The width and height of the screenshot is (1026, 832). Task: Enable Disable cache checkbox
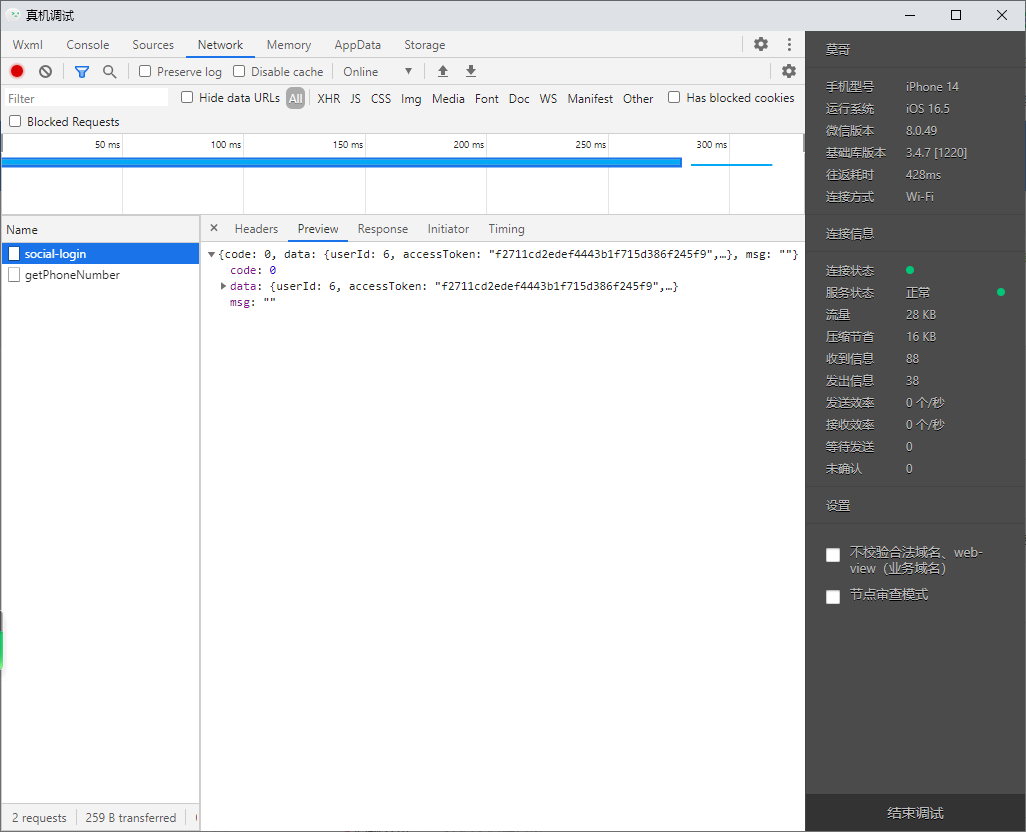(x=239, y=71)
